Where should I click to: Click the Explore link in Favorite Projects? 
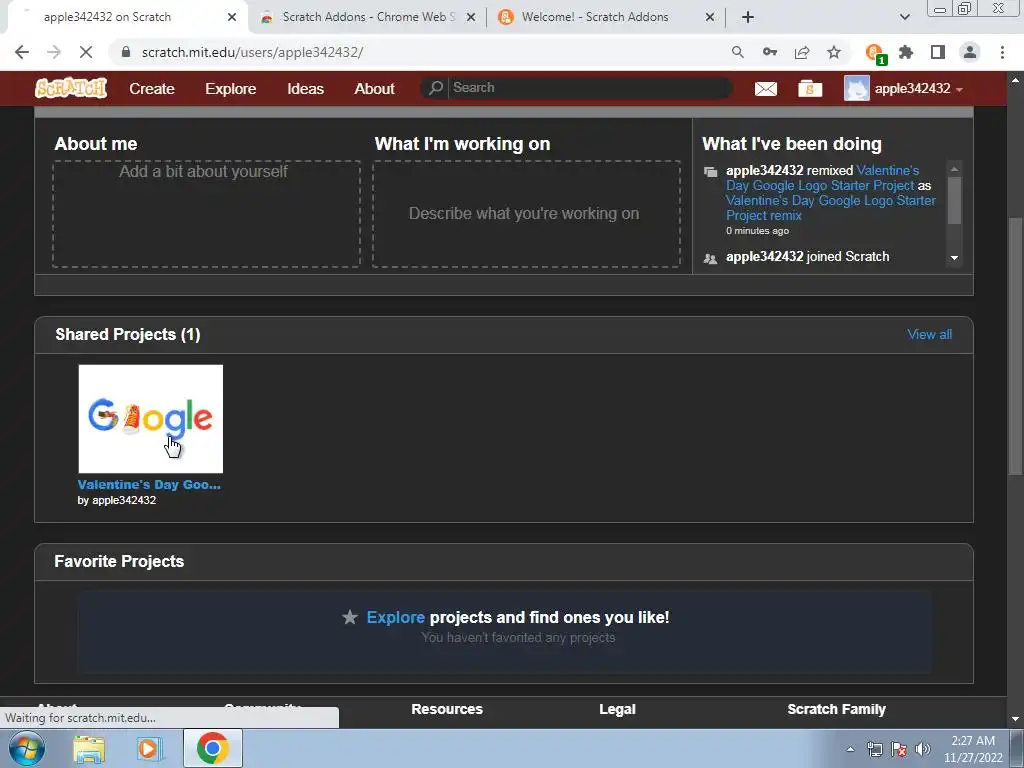pos(396,617)
